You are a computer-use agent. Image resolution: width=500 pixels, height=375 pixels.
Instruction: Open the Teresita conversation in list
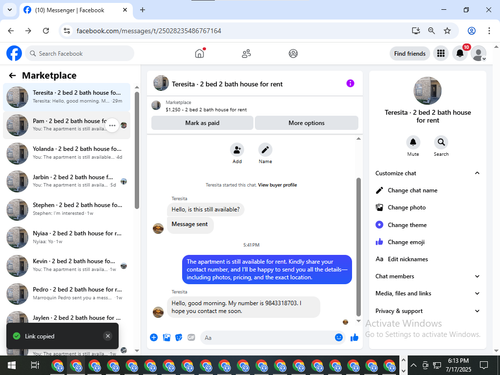point(67,97)
